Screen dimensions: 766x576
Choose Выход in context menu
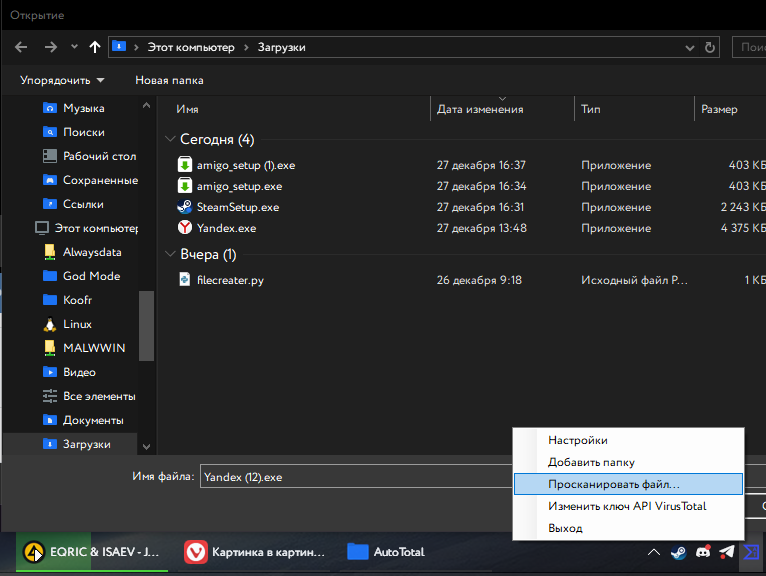point(628,528)
